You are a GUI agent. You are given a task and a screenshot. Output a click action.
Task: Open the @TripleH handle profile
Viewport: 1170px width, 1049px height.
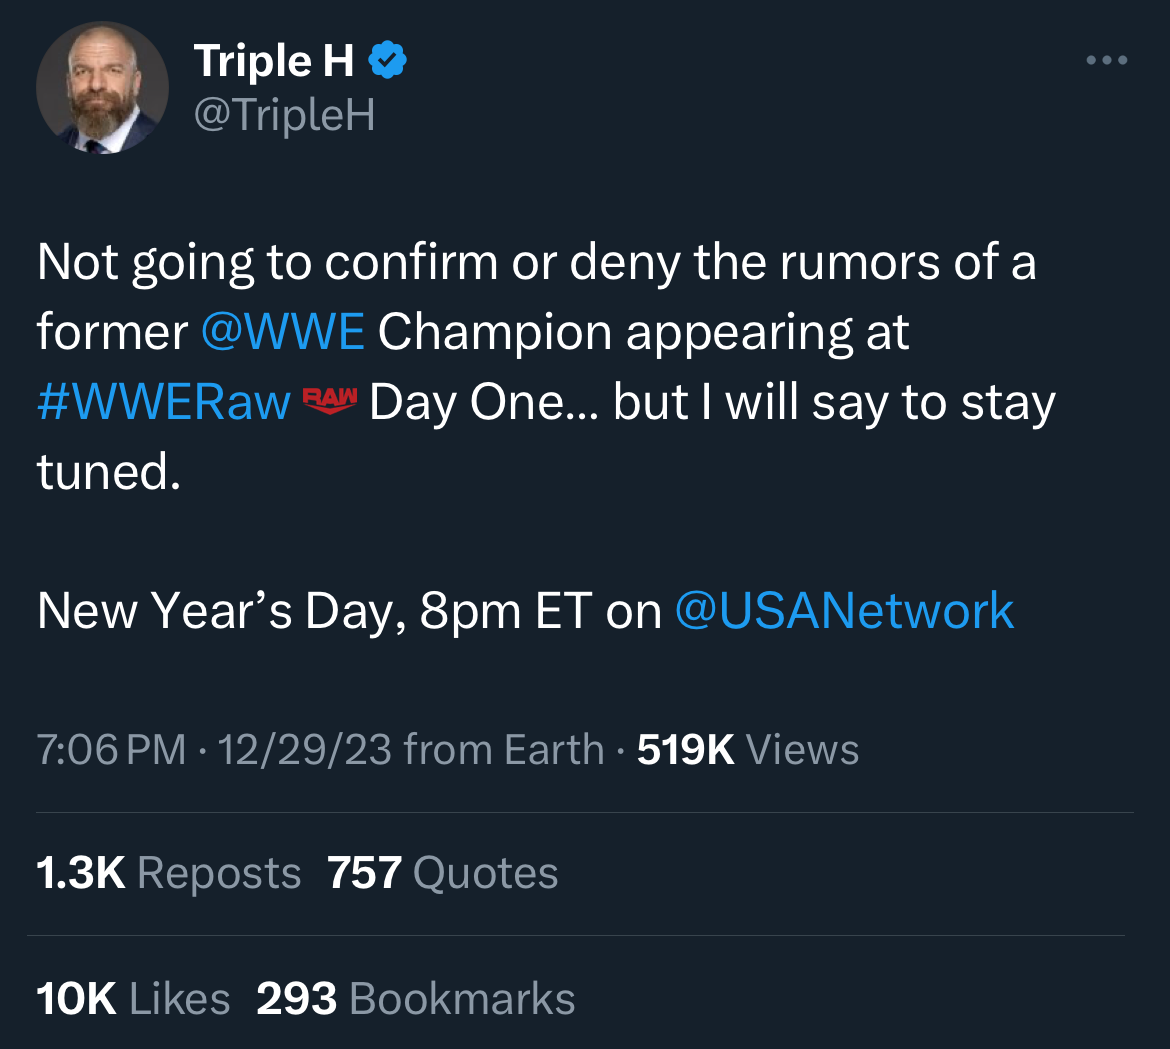(x=284, y=115)
